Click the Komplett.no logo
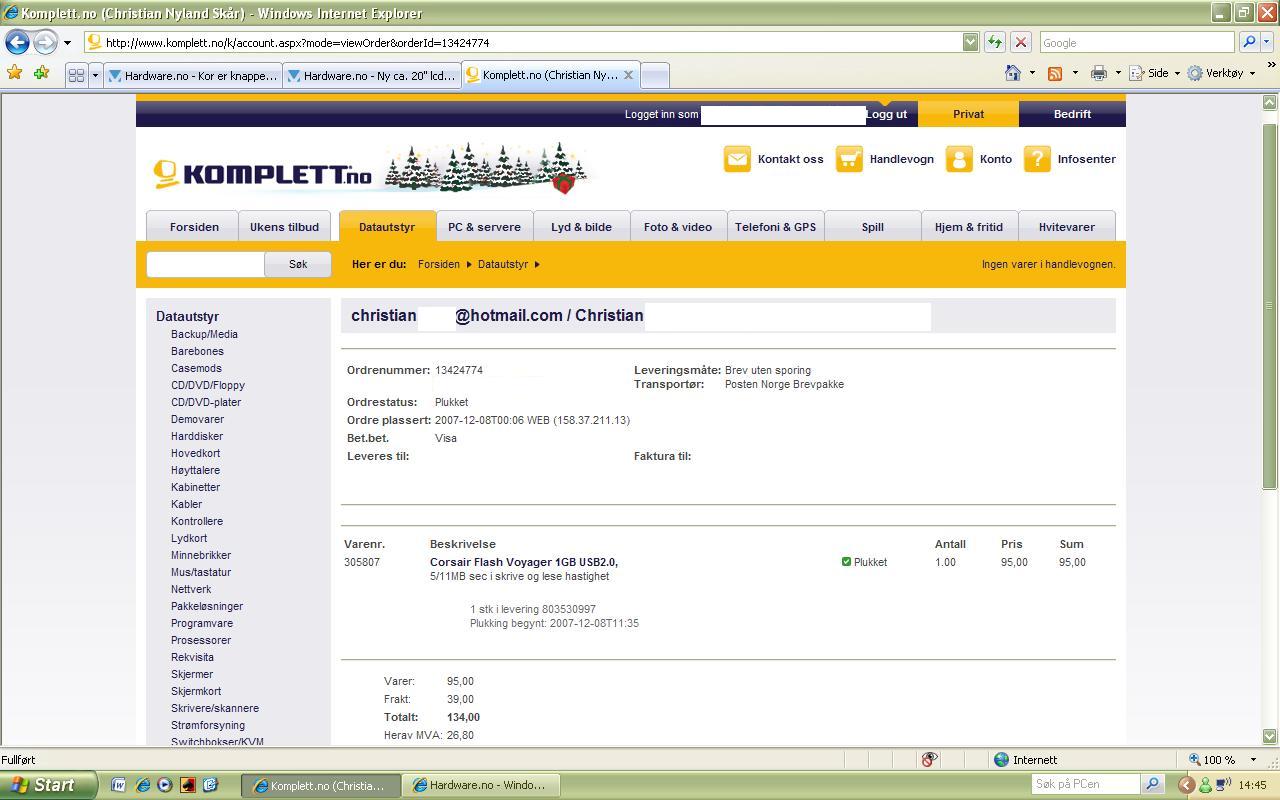The width and height of the screenshot is (1280, 800). (263, 174)
